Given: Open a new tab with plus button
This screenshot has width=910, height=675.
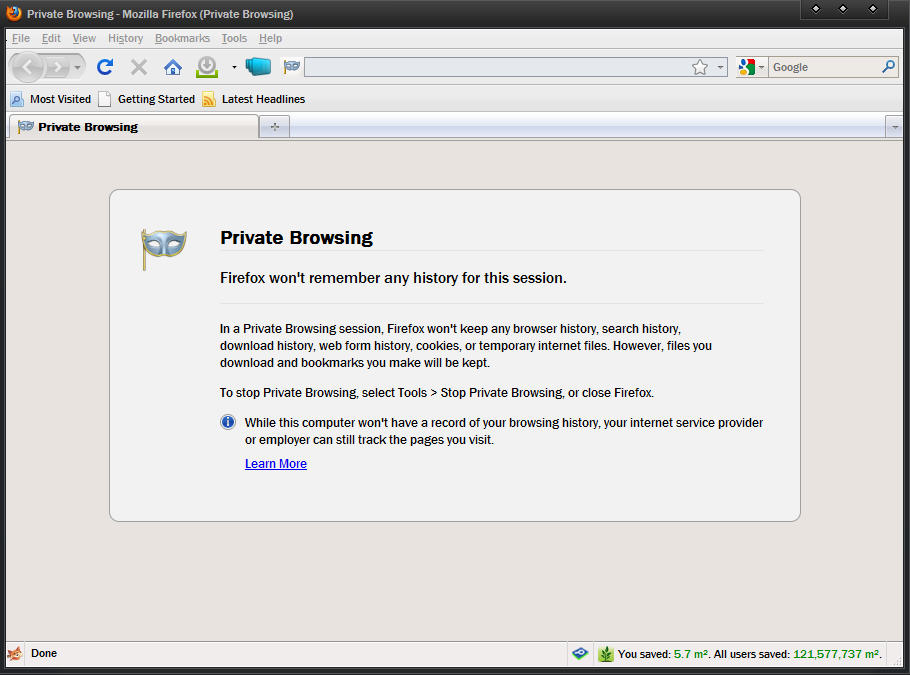Looking at the screenshot, I should click(x=275, y=127).
